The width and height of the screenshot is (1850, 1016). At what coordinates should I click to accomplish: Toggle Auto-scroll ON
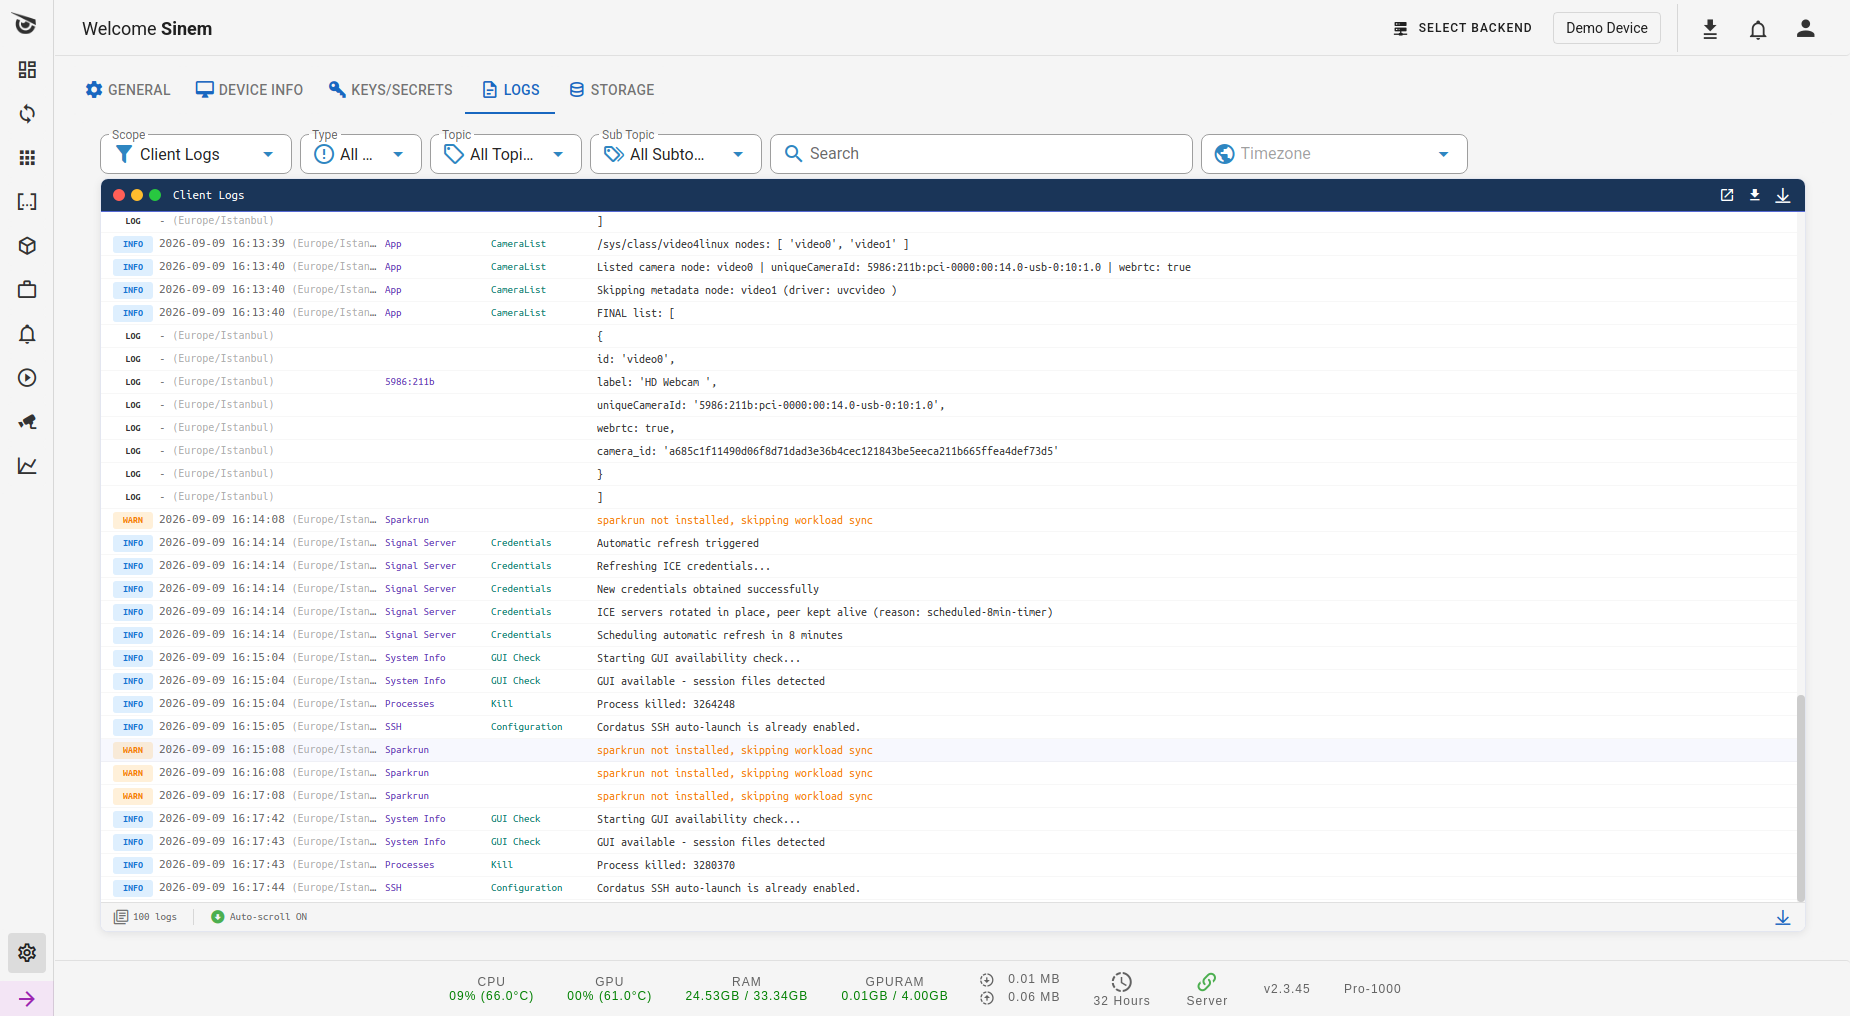point(259,917)
